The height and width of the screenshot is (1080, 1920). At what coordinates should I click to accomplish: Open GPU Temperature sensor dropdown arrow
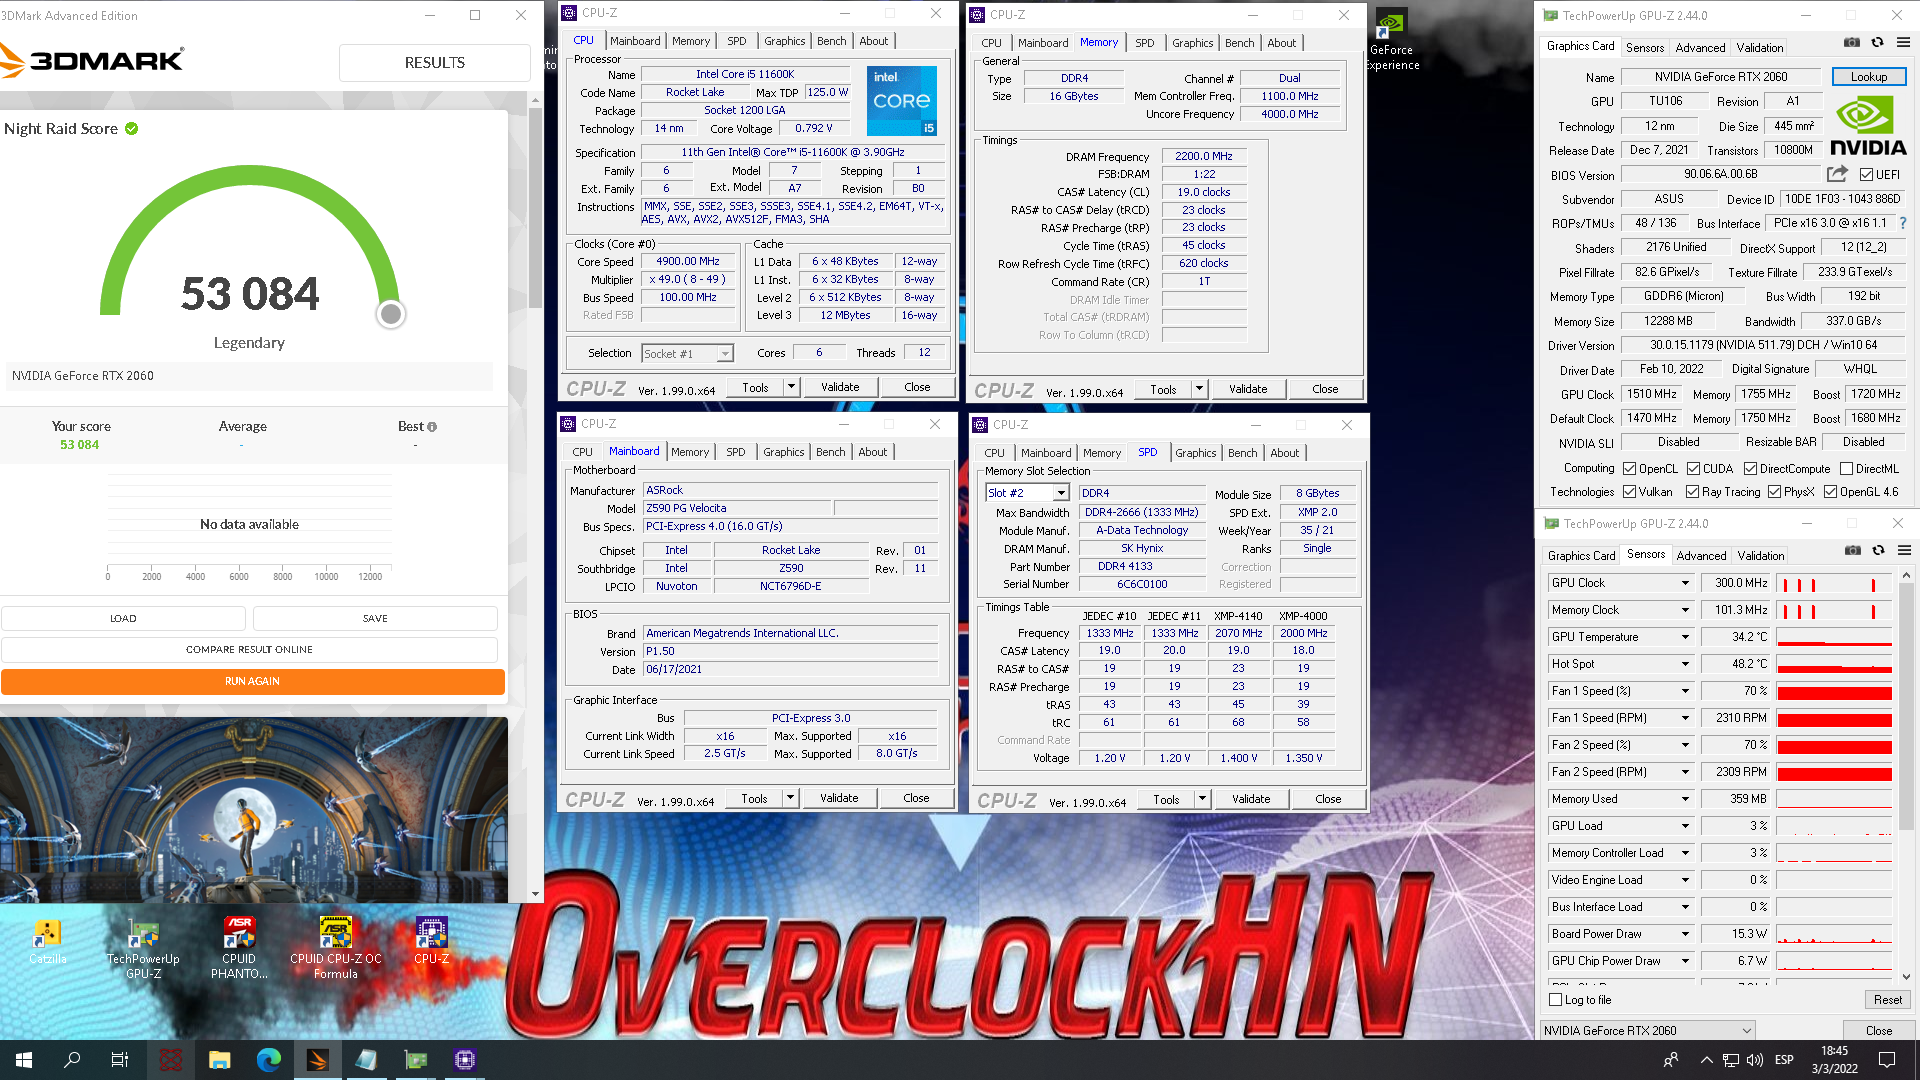point(1685,637)
